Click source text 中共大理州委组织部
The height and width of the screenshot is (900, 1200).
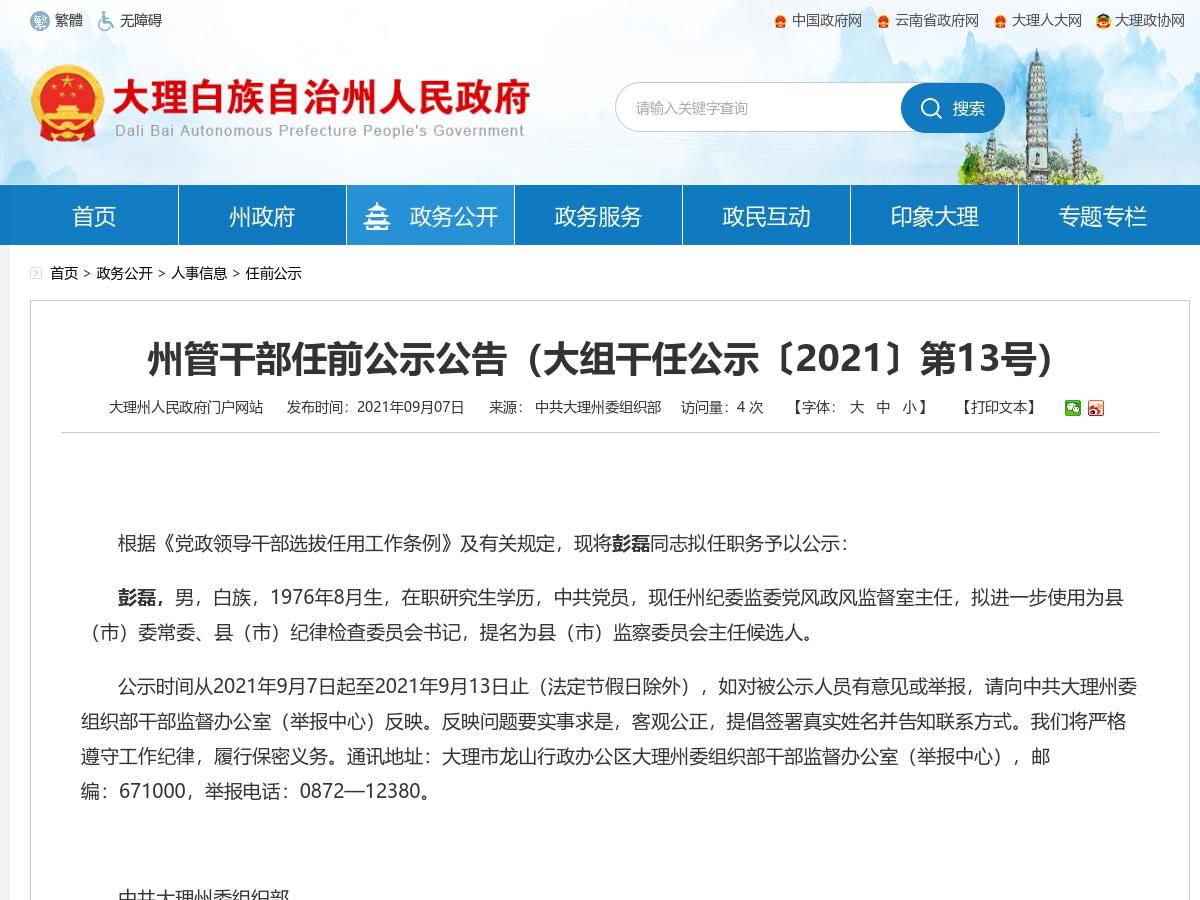click(x=598, y=407)
